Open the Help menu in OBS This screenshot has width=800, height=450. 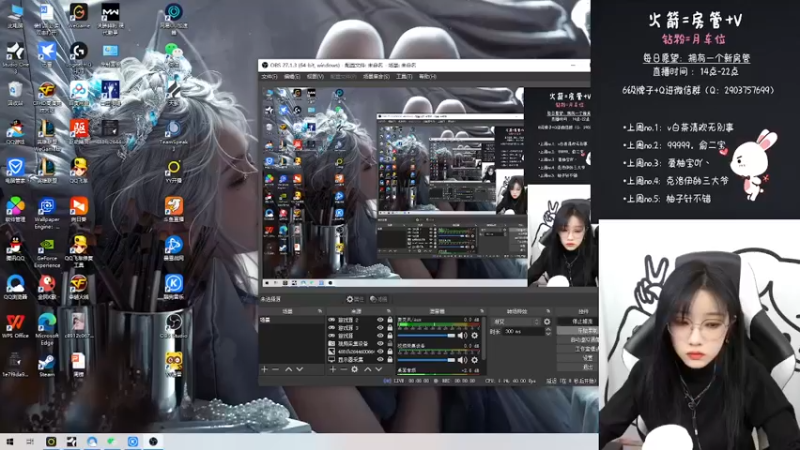point(428,77)
